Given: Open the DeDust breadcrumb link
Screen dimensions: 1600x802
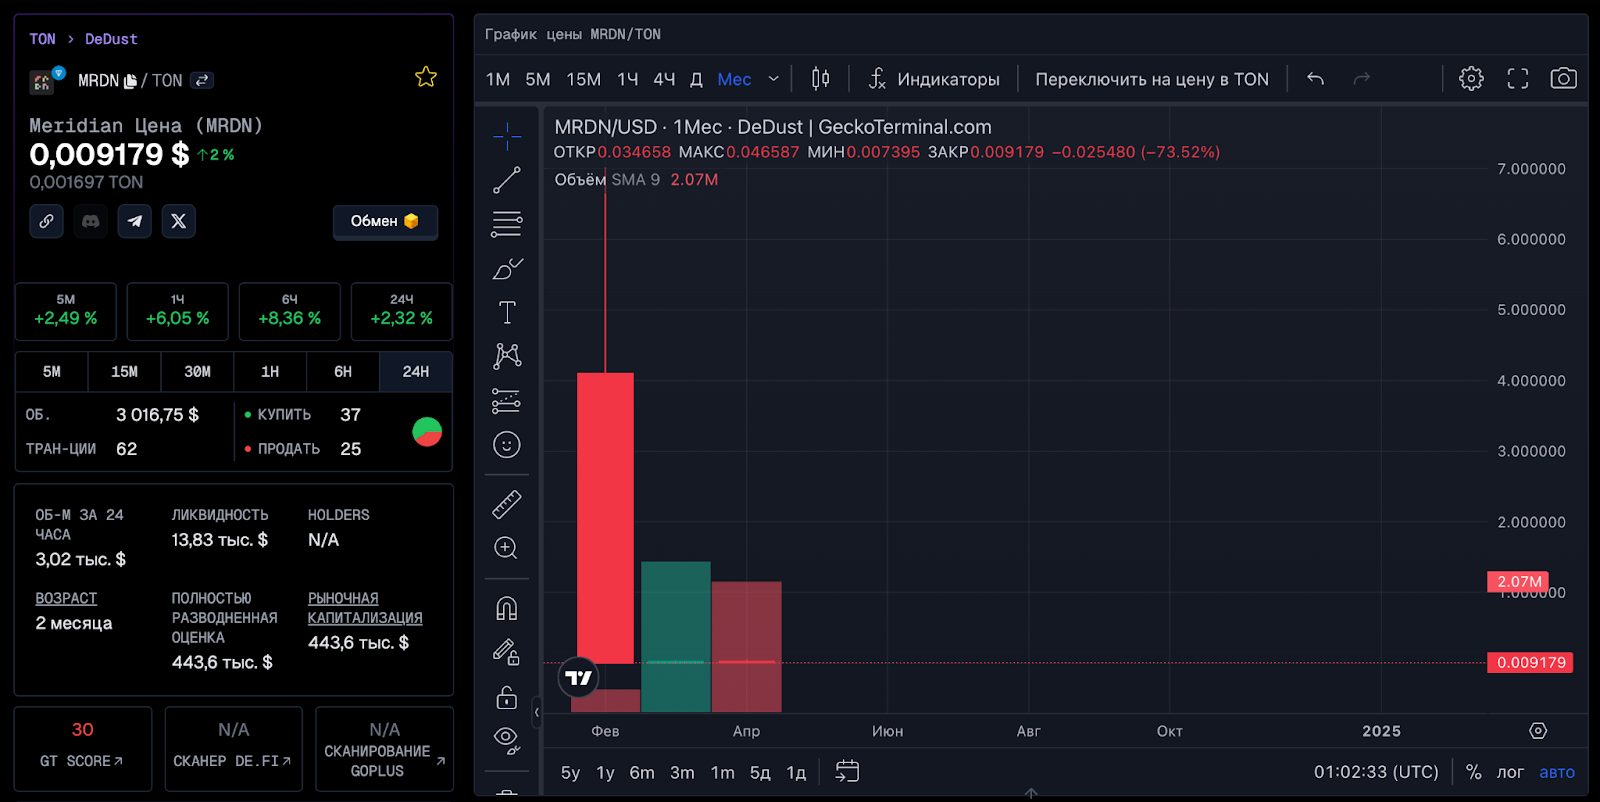Looking at the screenshot, I should click(111, 39).
